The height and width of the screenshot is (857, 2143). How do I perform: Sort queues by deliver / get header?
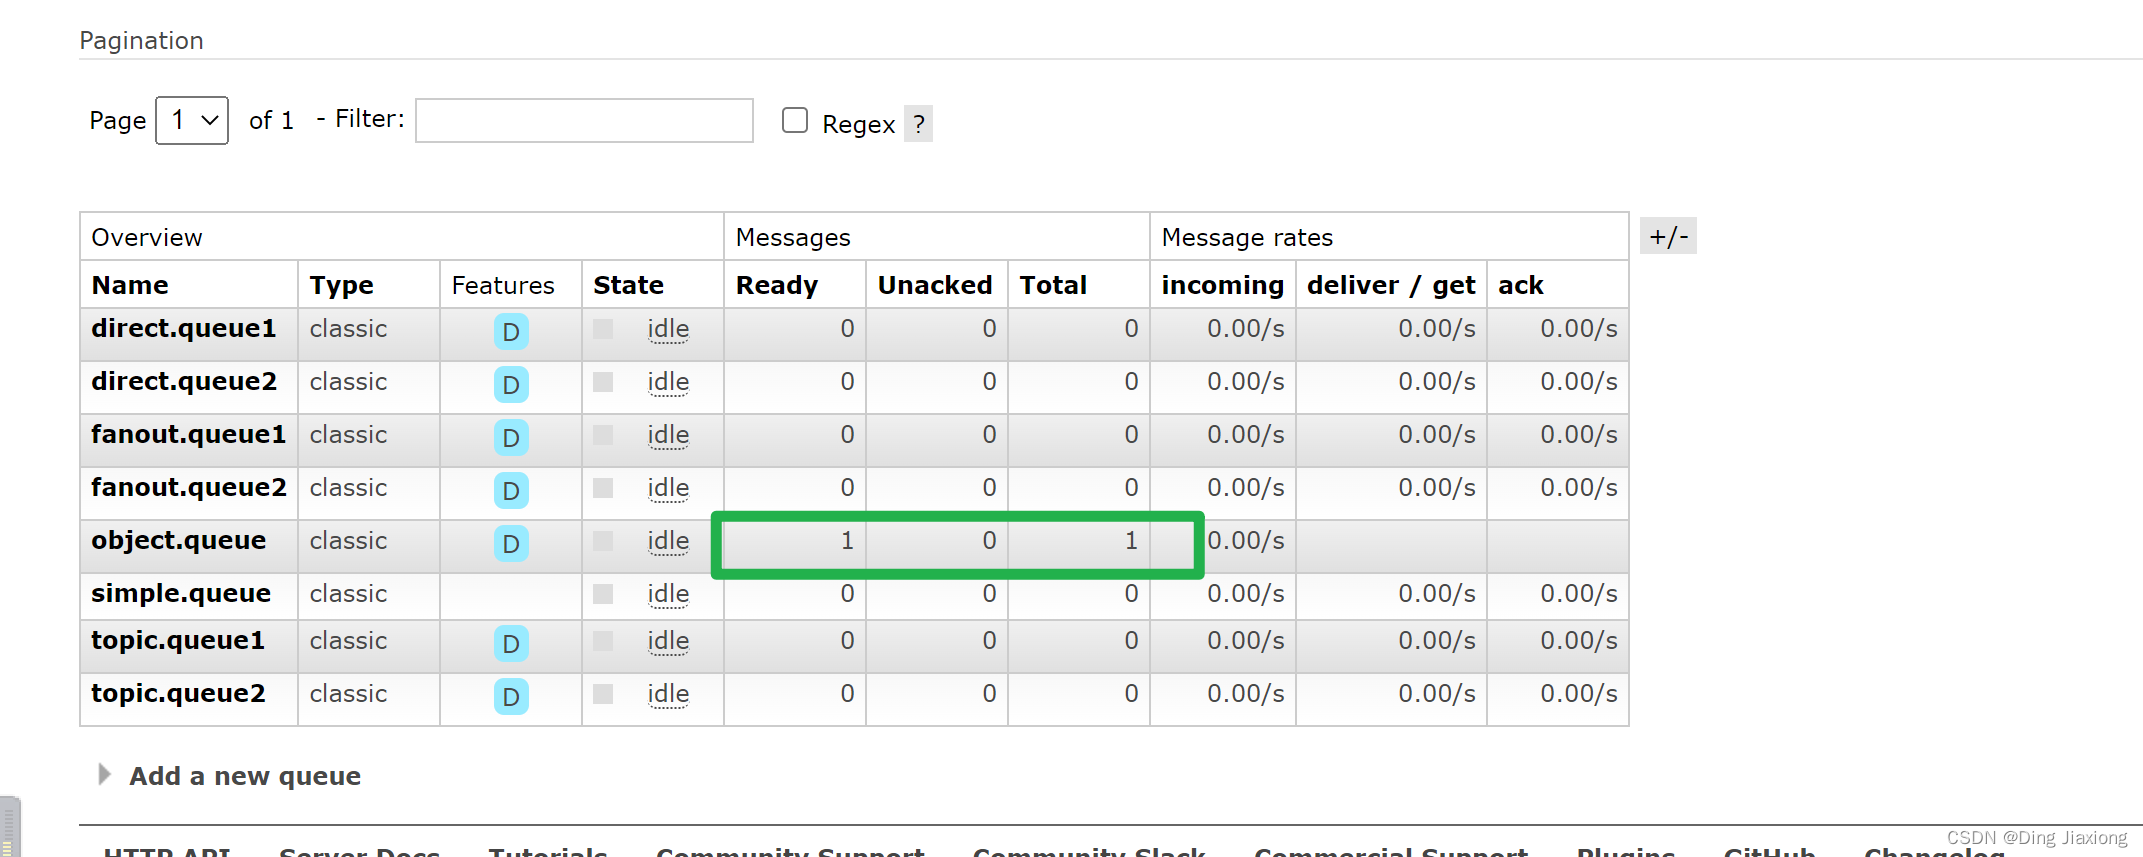[x=1391, y=285]
